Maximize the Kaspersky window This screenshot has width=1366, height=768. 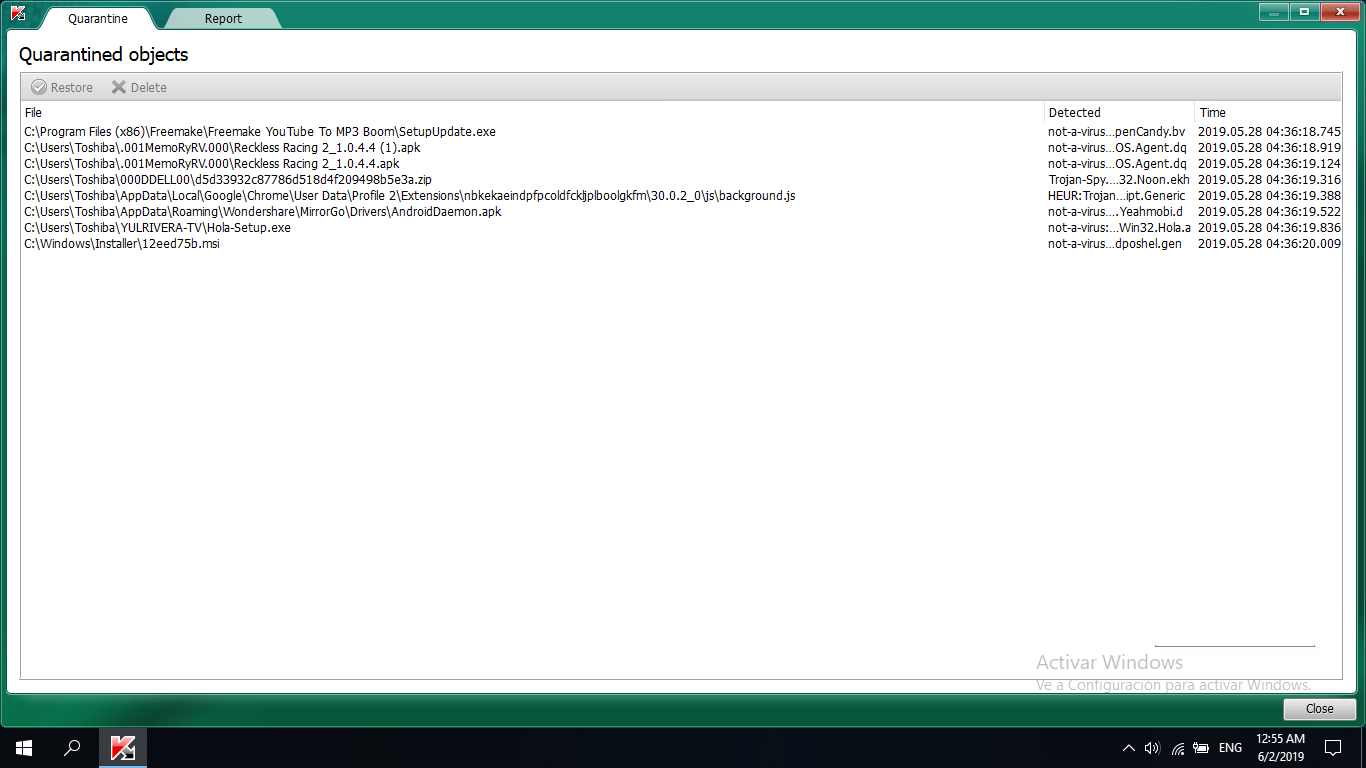pos(1304,12)
